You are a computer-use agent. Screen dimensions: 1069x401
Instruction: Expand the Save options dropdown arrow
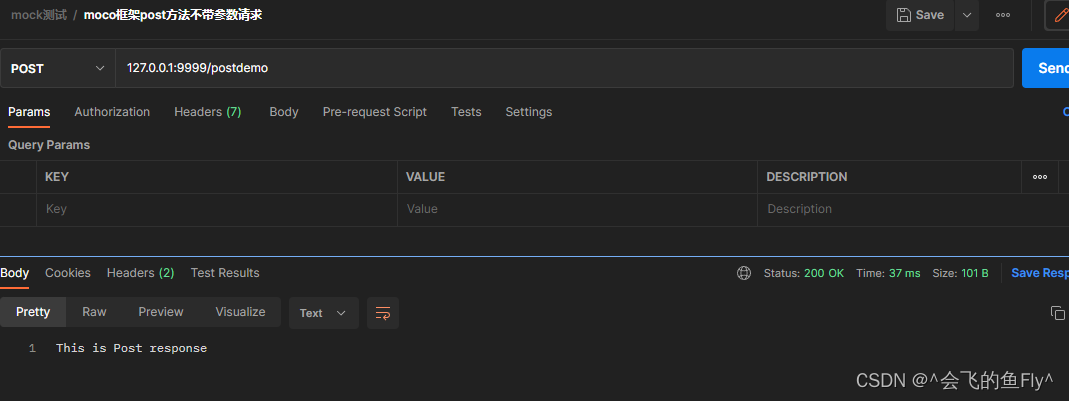click(967, 15)
